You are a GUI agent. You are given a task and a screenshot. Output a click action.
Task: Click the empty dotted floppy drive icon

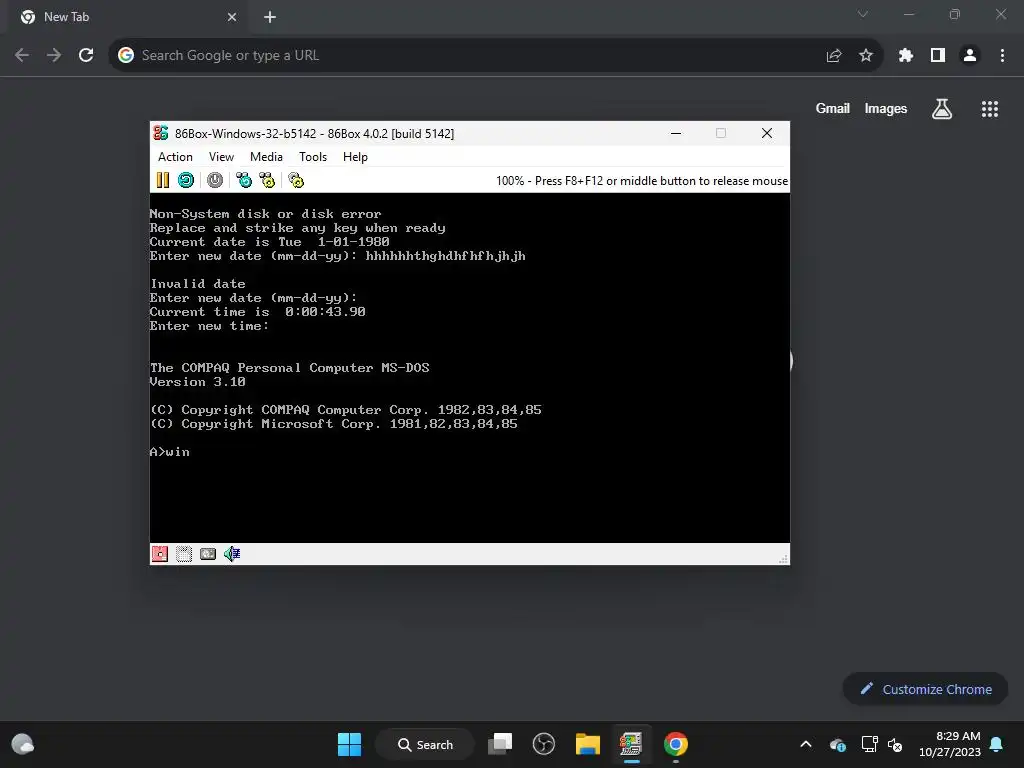point(184,554)
